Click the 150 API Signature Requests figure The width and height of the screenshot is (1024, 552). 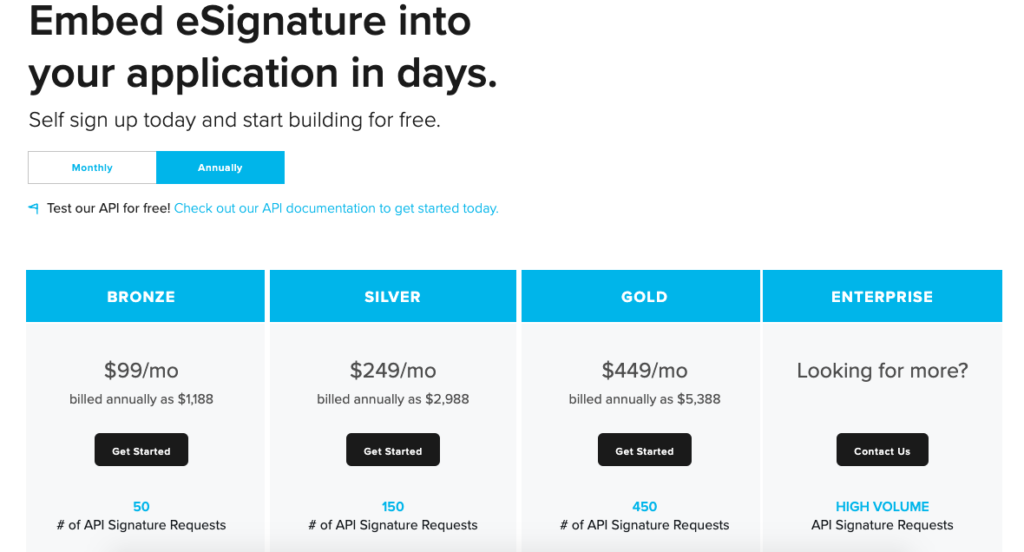click(392, 507)
